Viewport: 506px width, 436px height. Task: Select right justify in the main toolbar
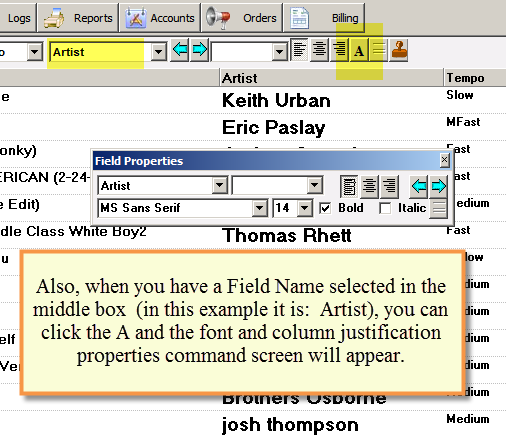point(340,50)
